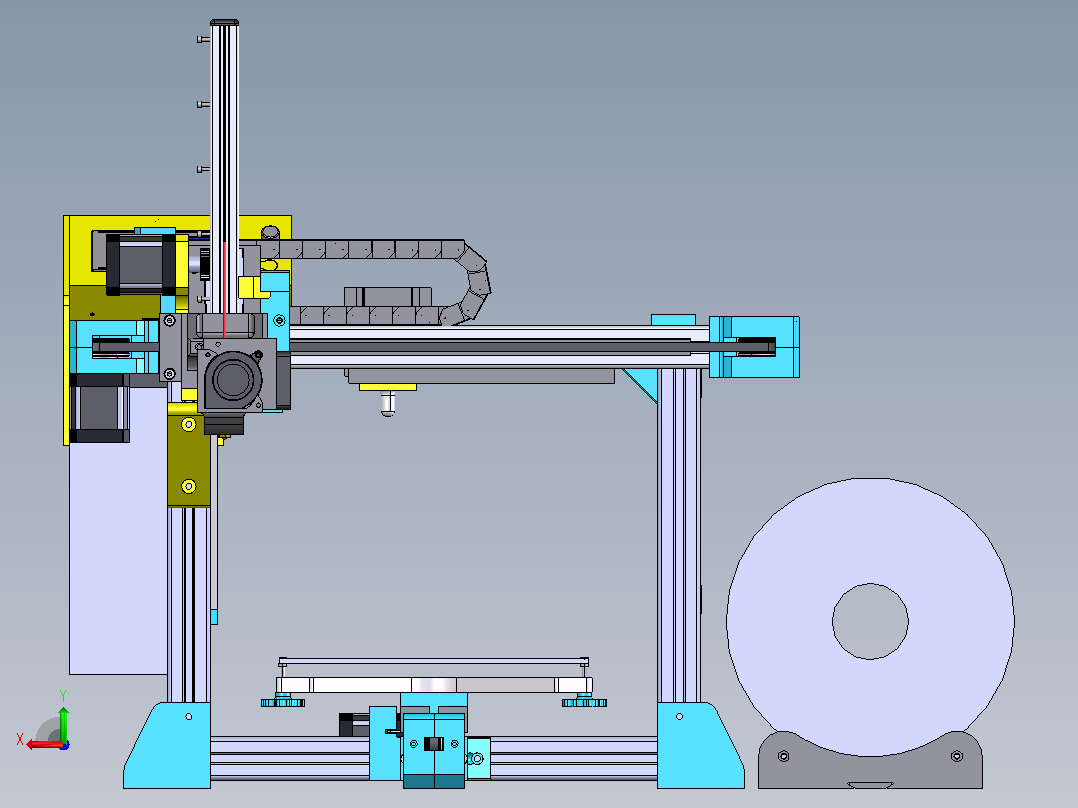
Task: Click the red X axis arrow of triad
Action: pyautogui.click(x=44, y=744)
